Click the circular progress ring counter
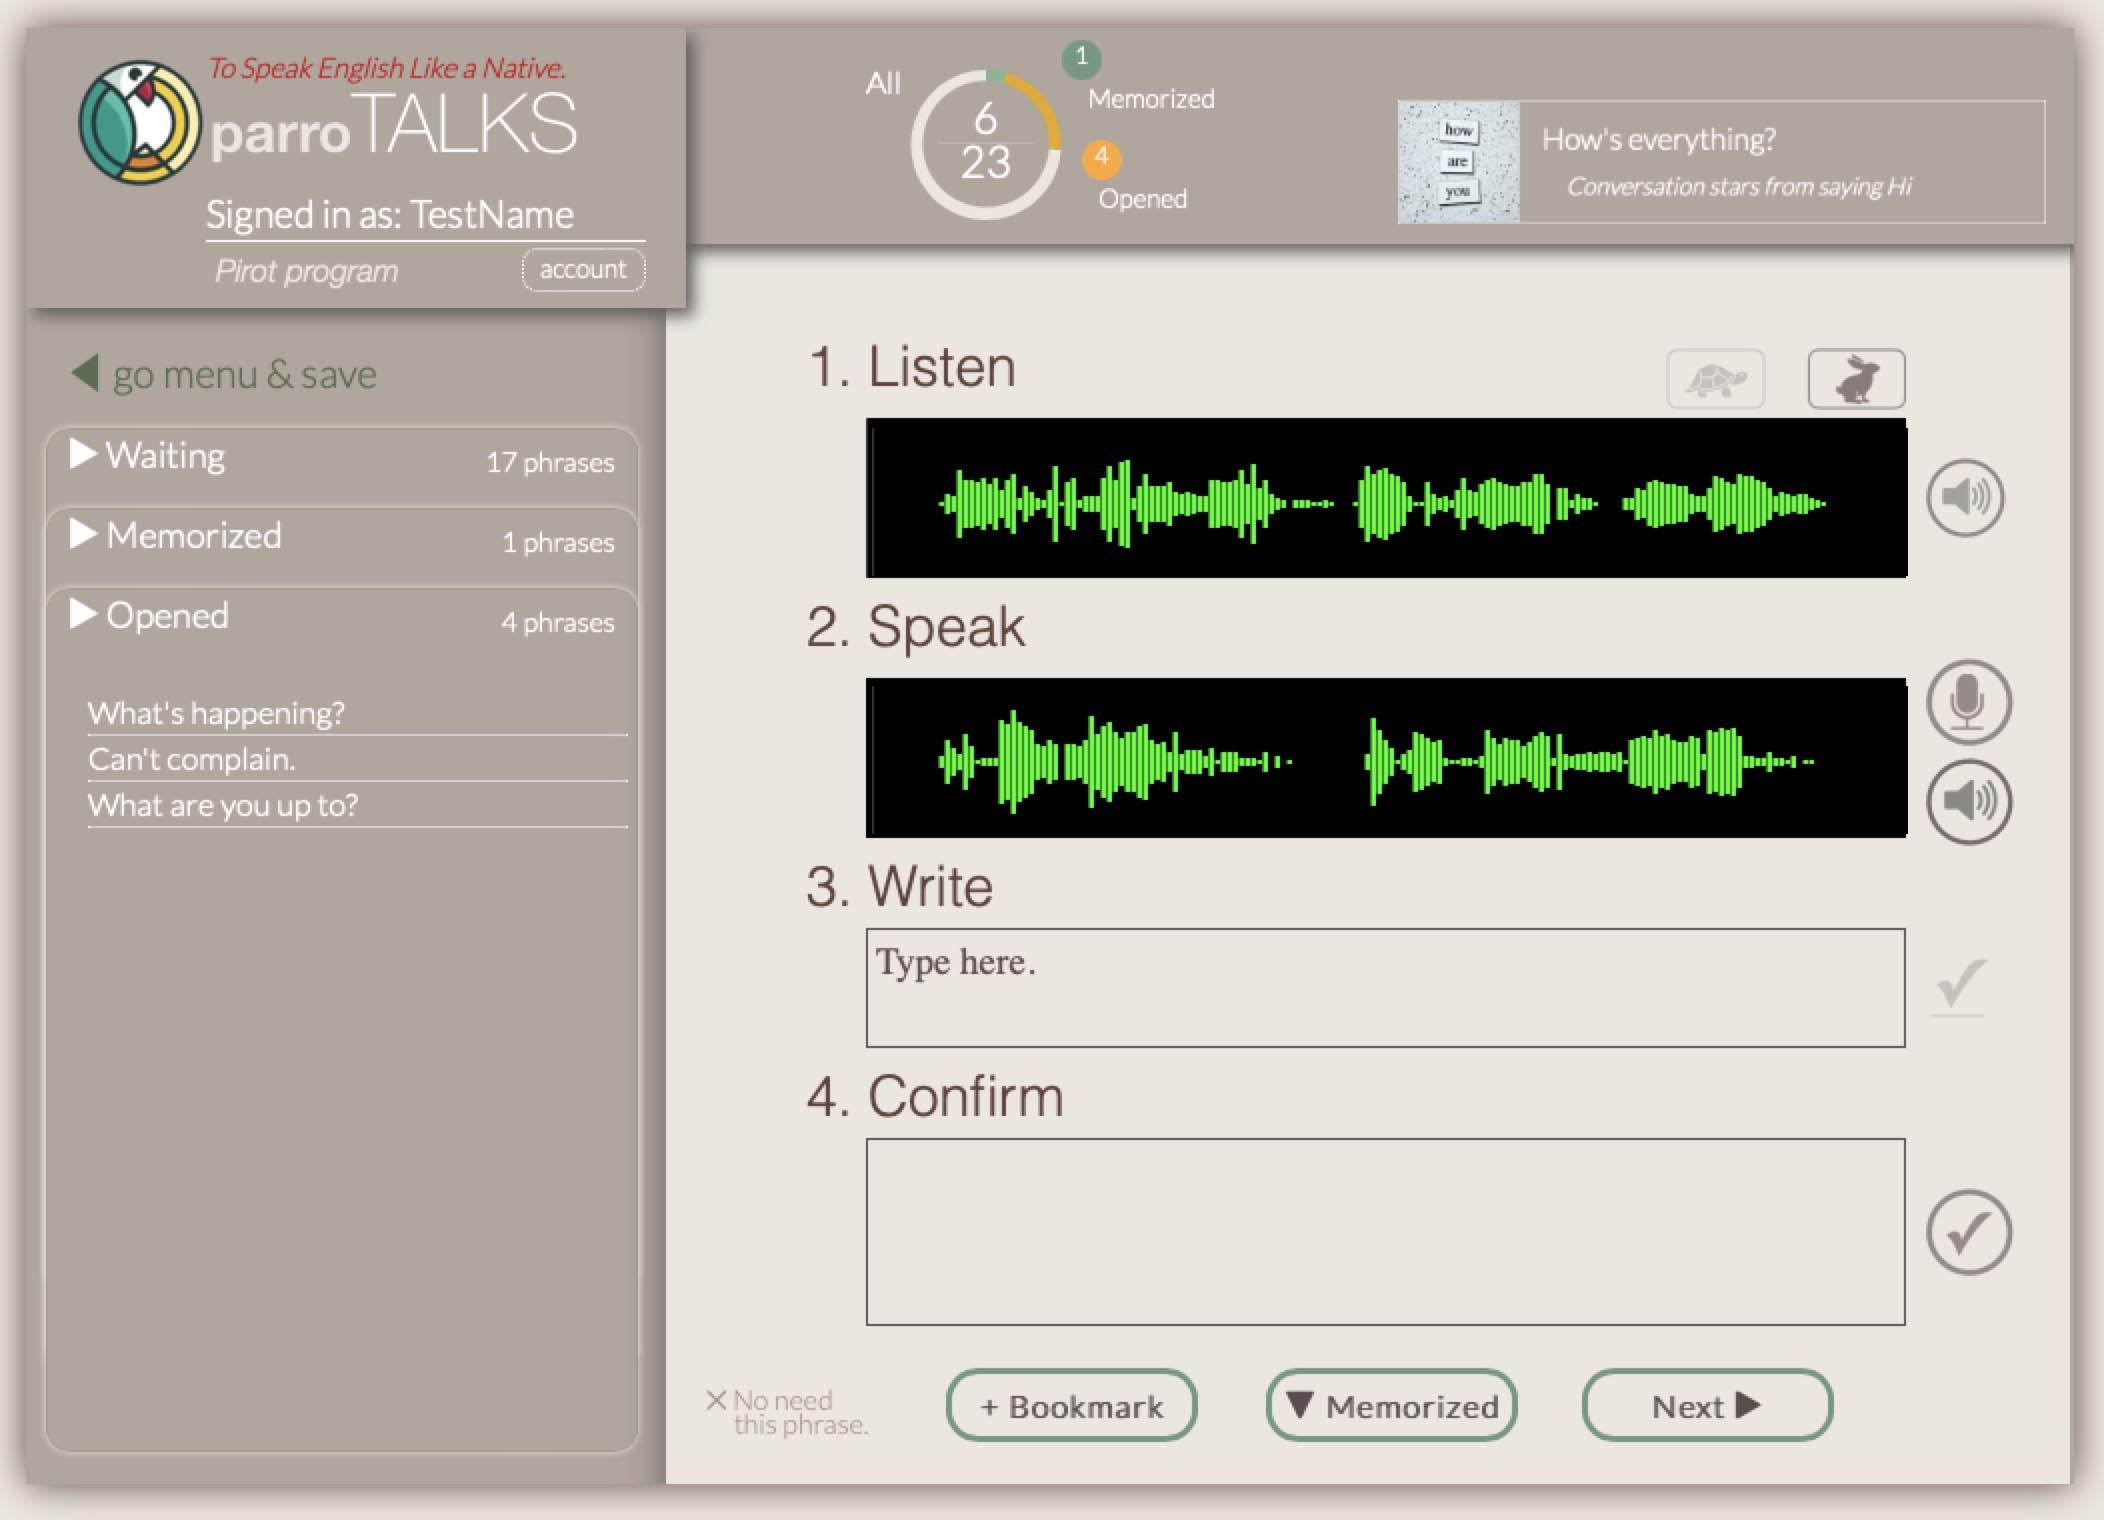 (985, 145)
